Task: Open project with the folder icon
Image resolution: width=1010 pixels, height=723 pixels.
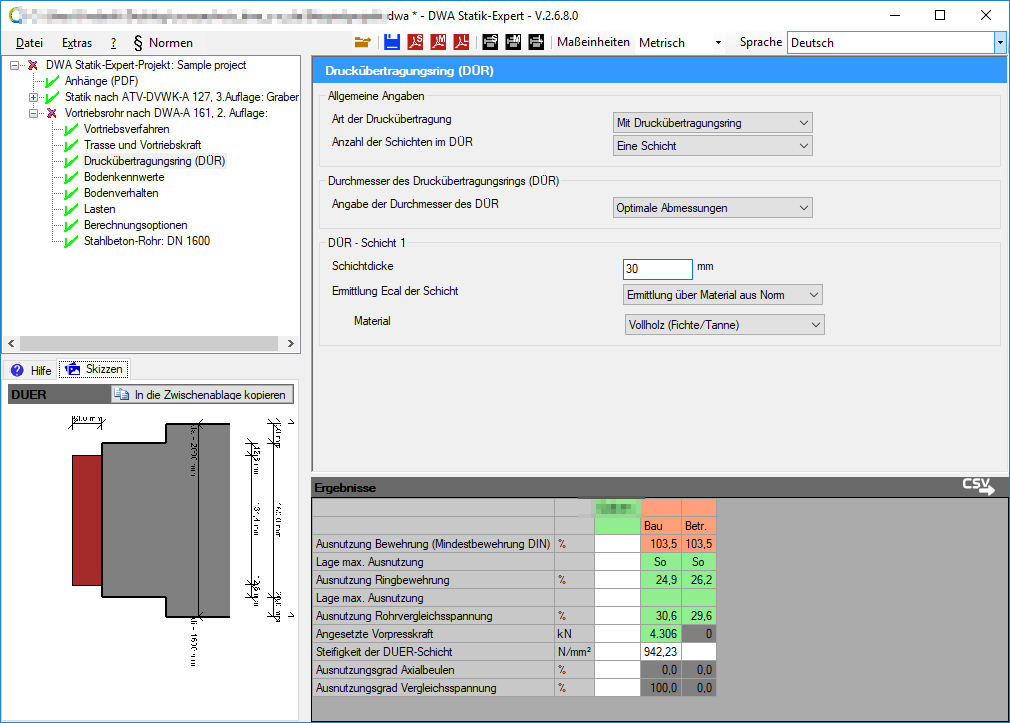Action: pyautogui.click(x=362, y=42)
